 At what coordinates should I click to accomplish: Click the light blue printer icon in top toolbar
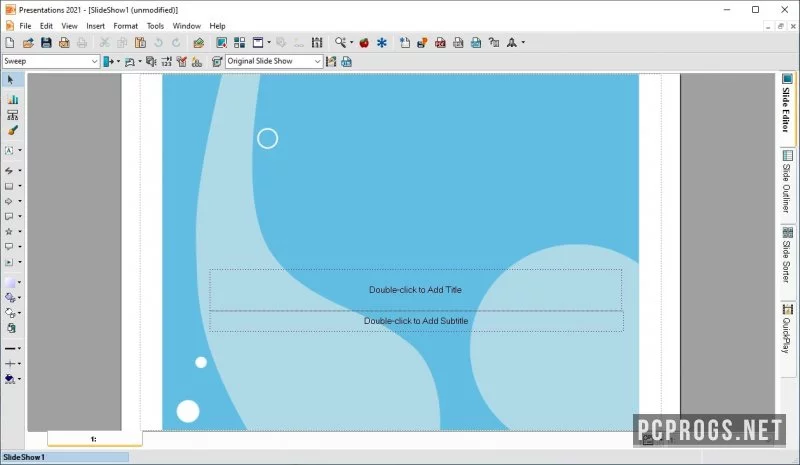click(476, 43)
